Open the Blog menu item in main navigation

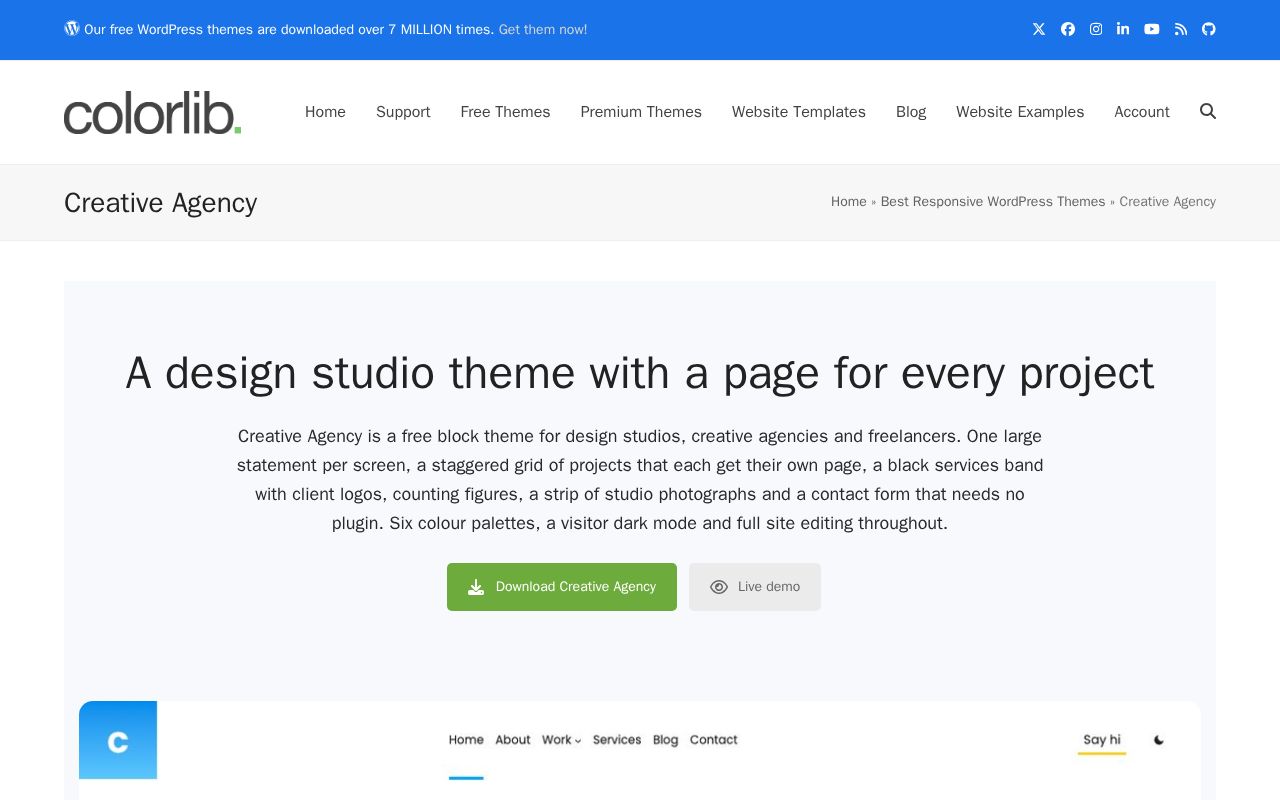click(x=911, y=112)
